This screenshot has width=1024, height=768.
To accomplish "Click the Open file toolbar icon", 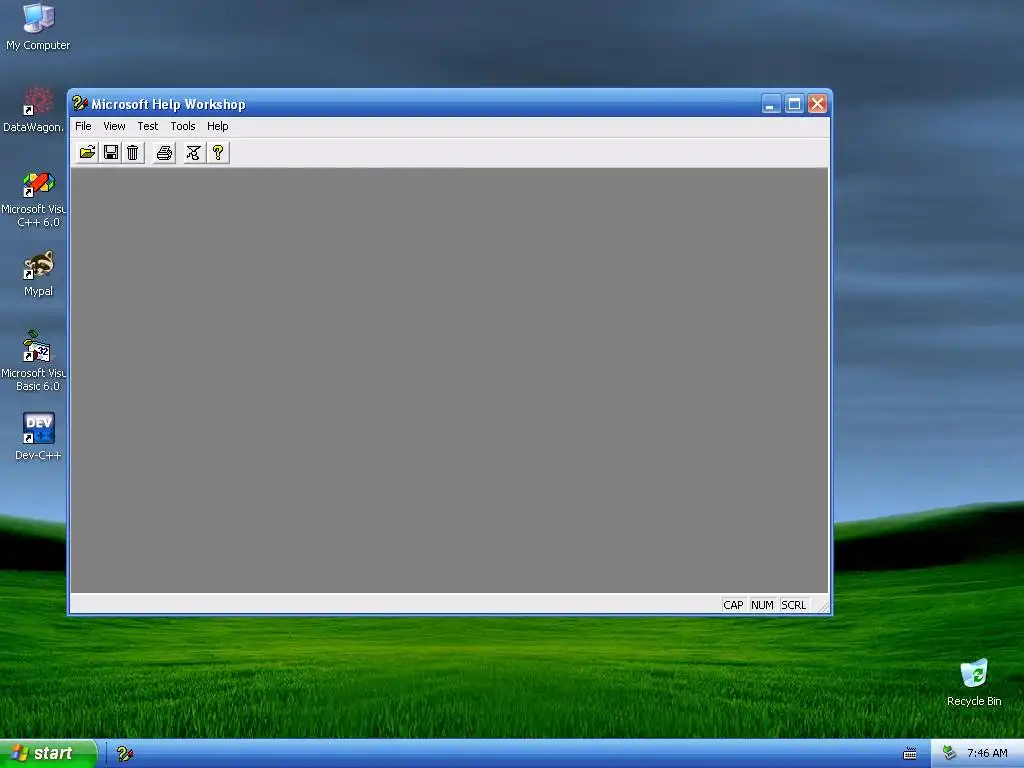I will pos(88,153).
